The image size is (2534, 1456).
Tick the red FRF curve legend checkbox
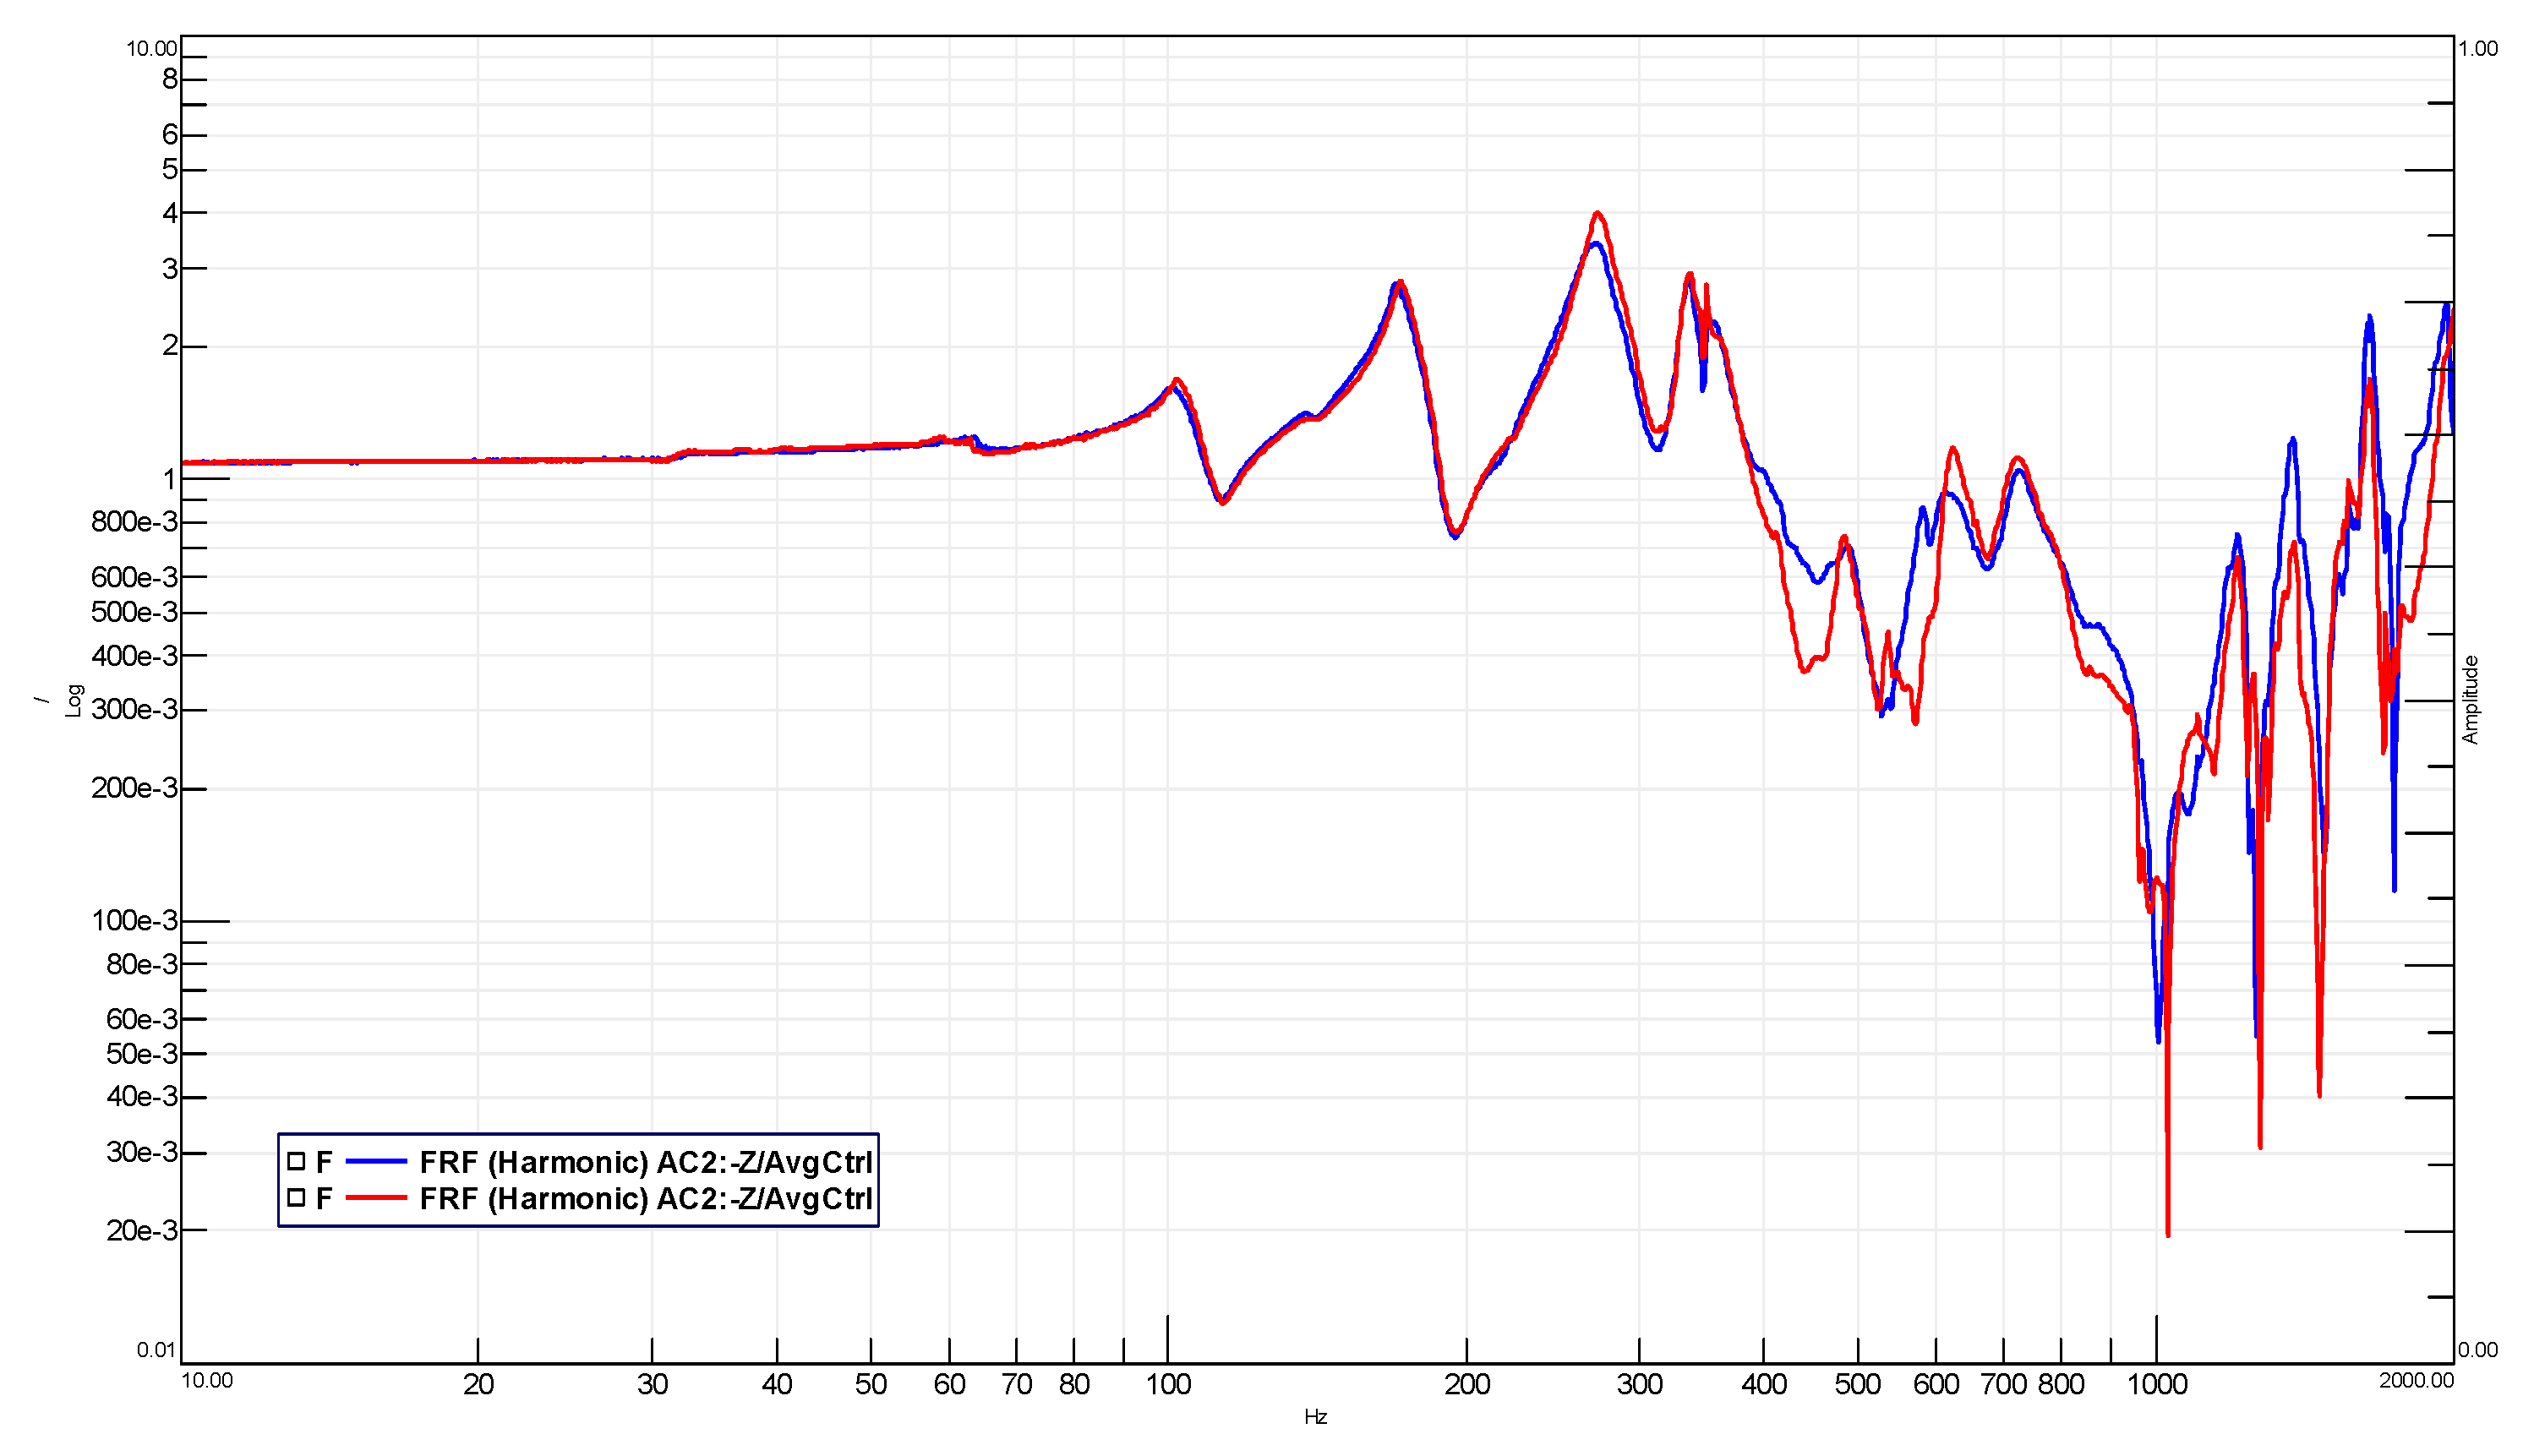296,1197
